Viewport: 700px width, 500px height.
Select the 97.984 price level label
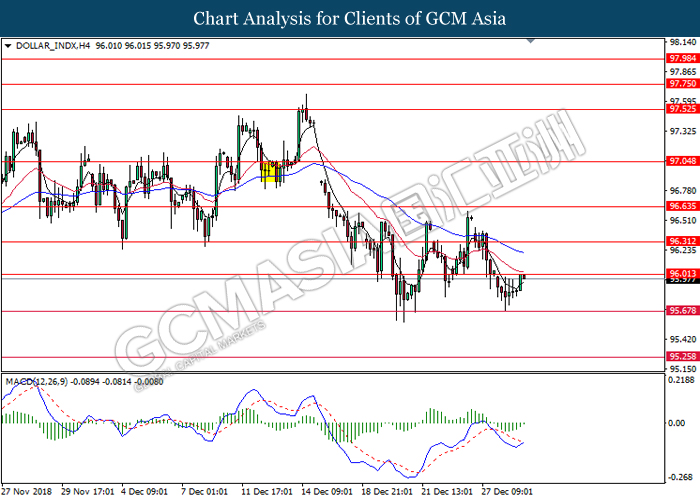pyautogui.click(x=683, y=58)
